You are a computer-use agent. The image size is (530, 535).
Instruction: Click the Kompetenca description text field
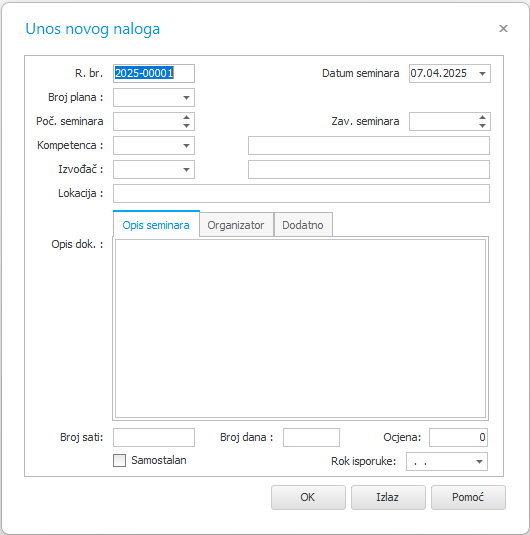[x=369, y=146]
